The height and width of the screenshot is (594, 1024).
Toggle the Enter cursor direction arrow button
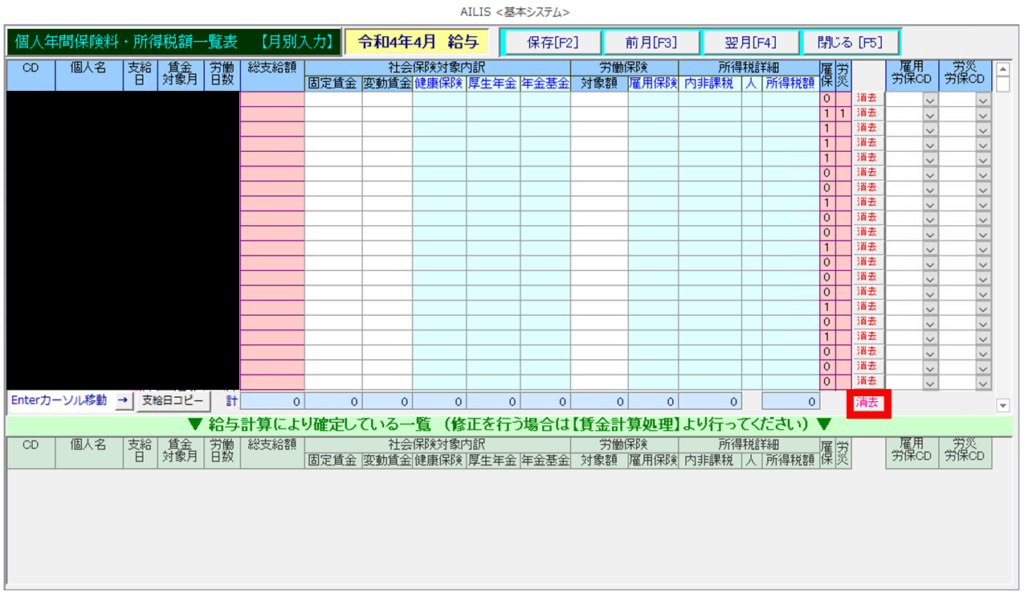(123, 400)
